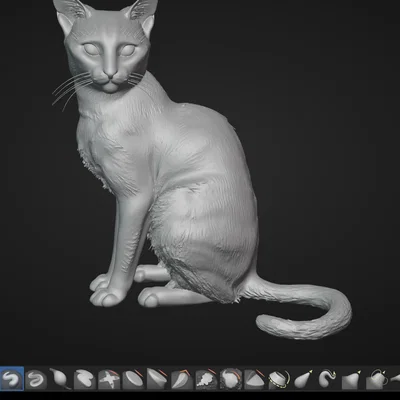Select the cone brush with yellow tip
400x400 pixels.
coord(304,379)
